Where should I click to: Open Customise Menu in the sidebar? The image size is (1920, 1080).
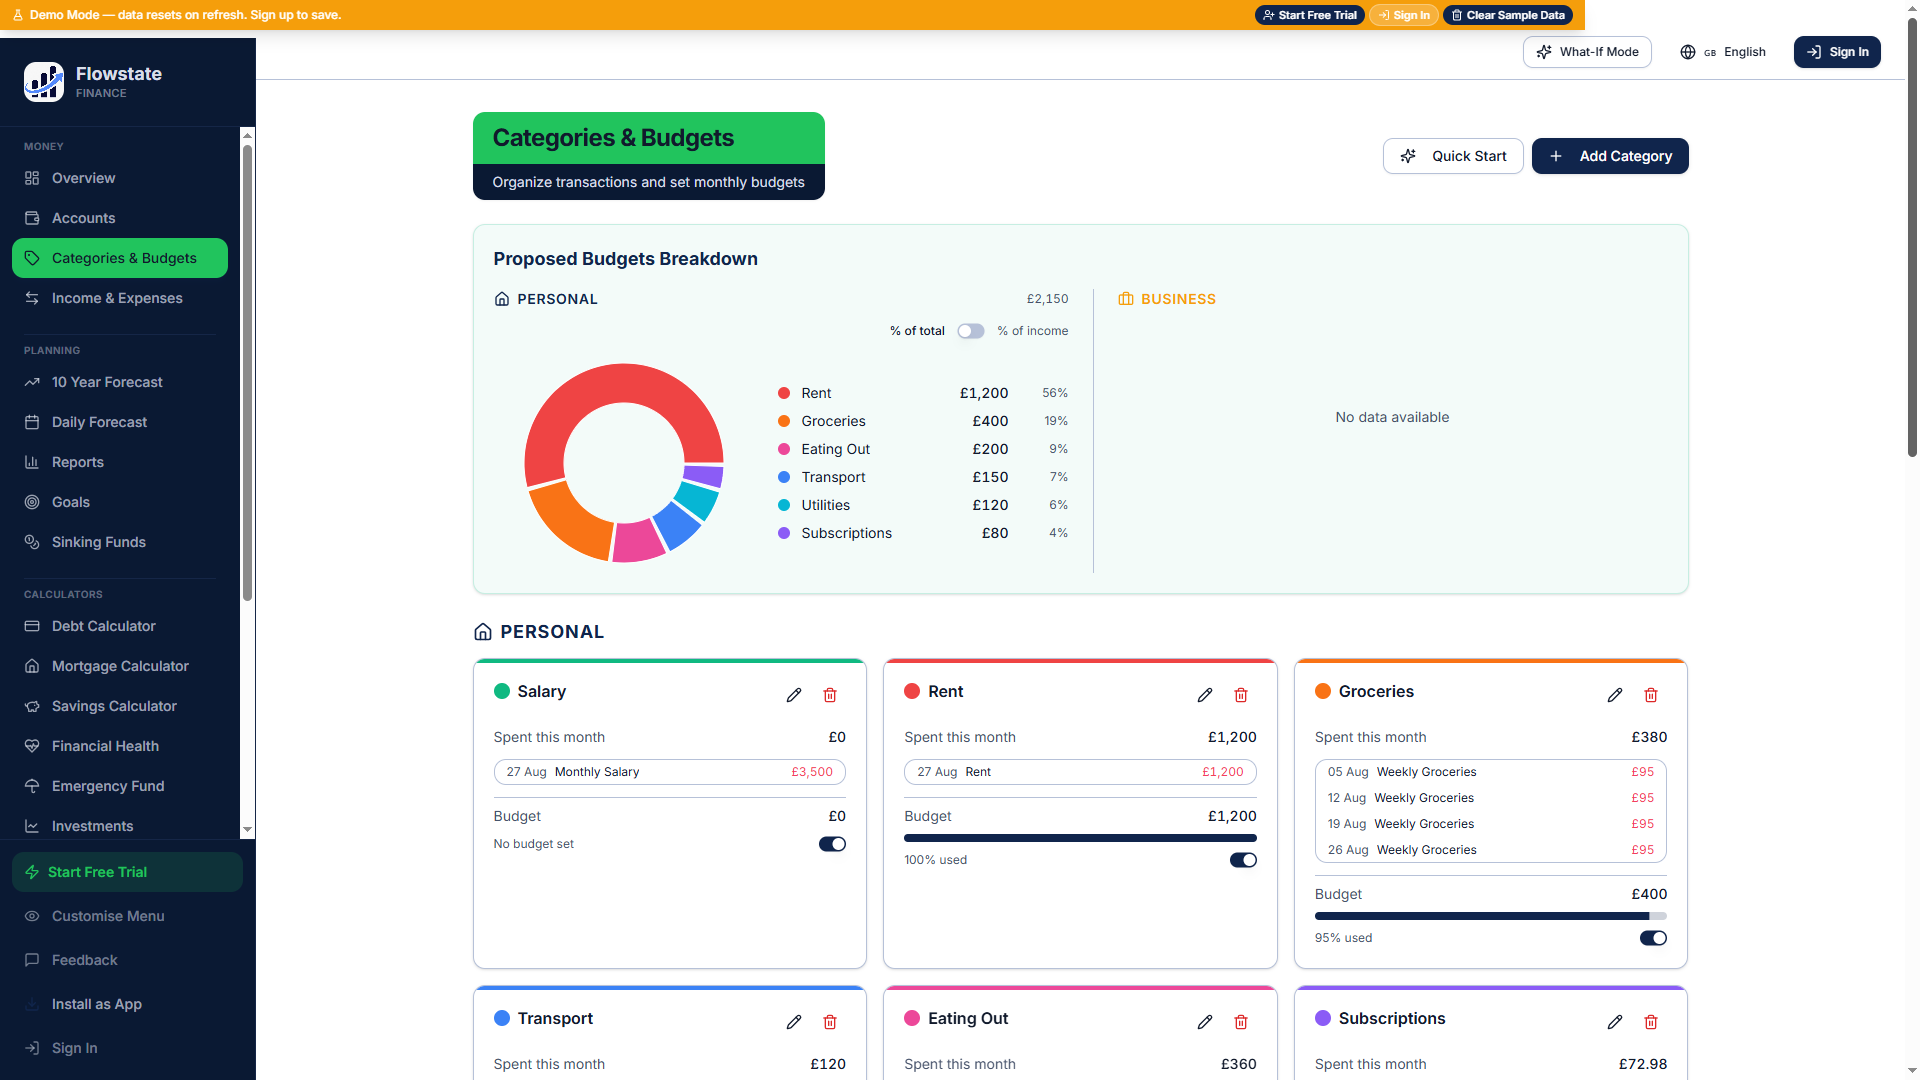pos(127,916)
